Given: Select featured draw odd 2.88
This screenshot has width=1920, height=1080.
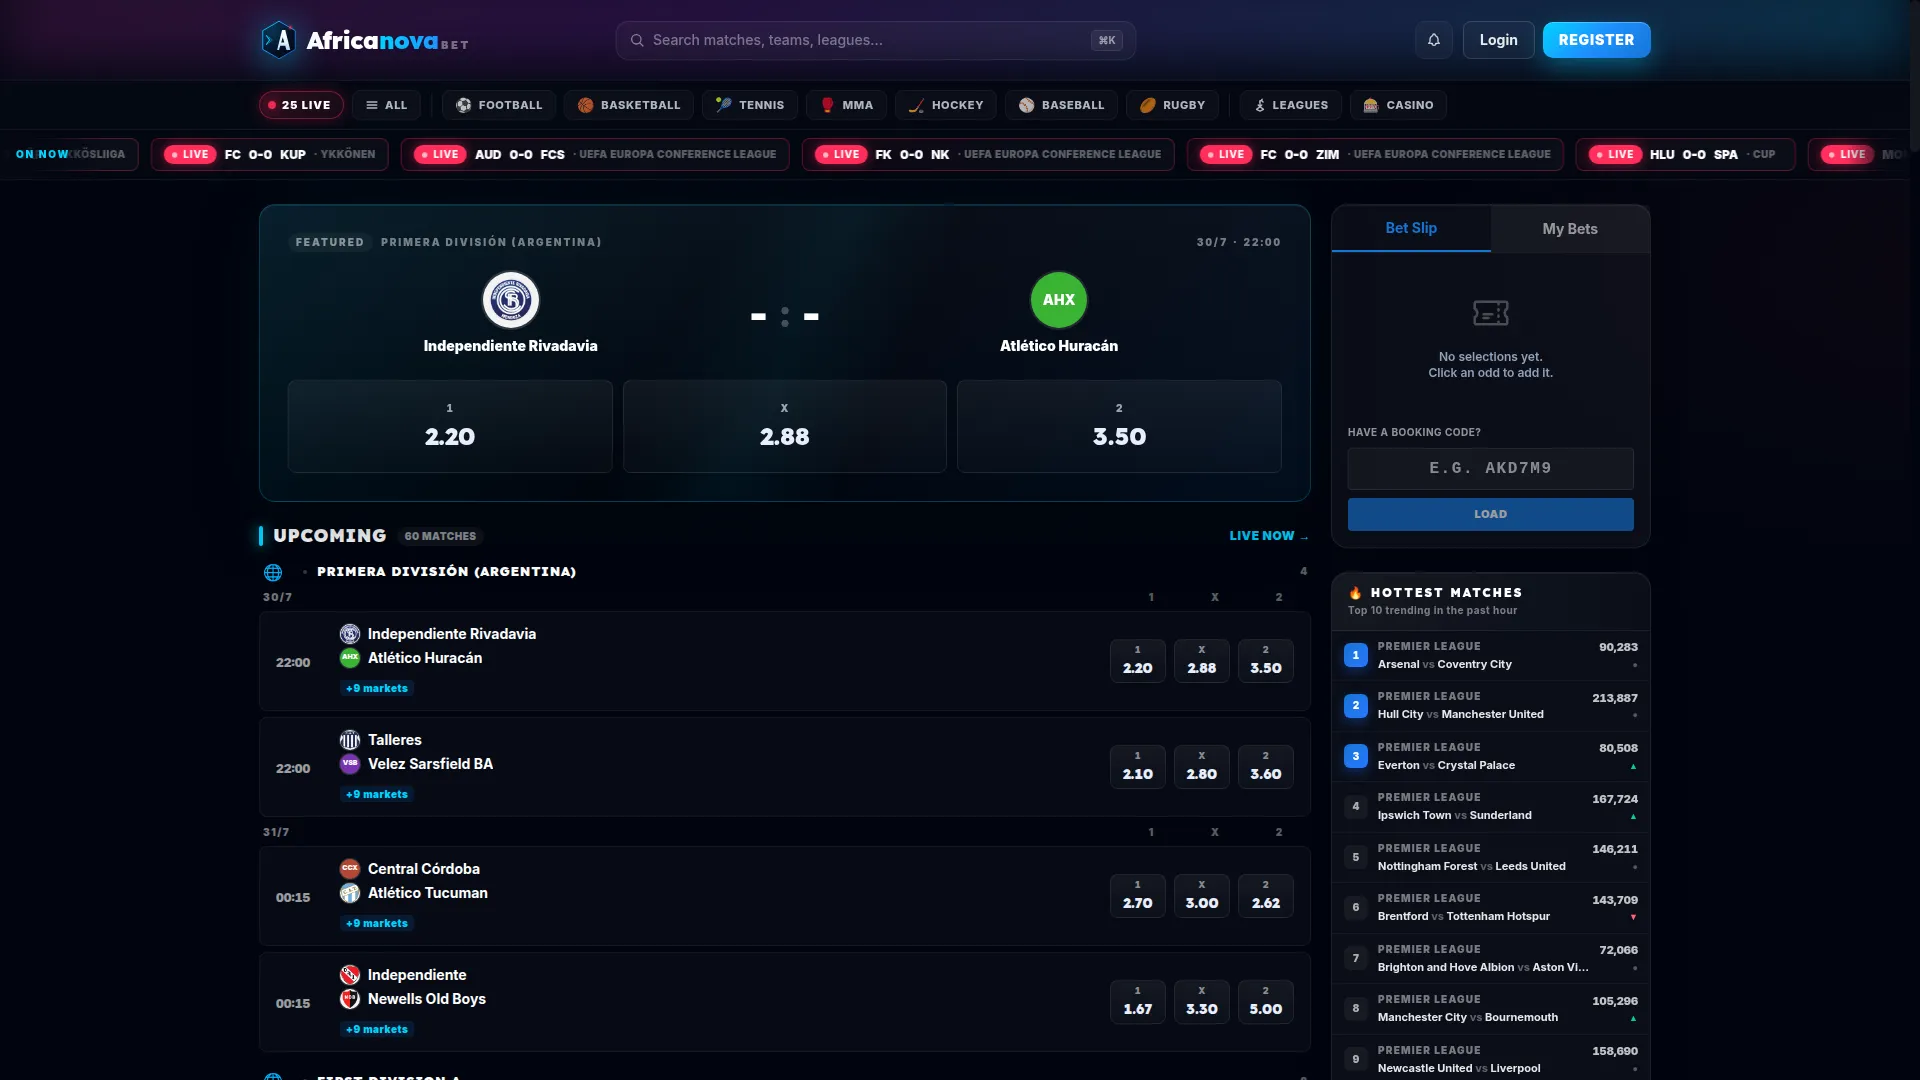Looking at the screenshot, I should click(x=784, y=426).
